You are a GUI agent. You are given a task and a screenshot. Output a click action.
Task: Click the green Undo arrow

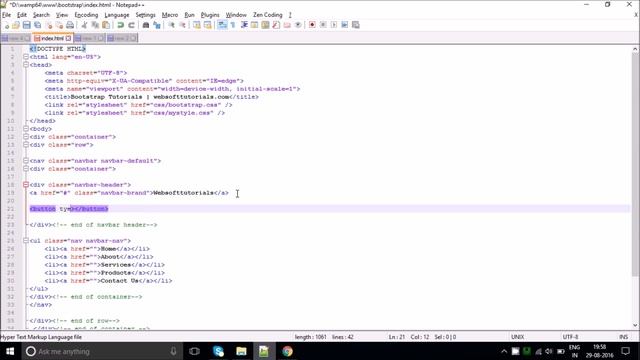point(120,25)
